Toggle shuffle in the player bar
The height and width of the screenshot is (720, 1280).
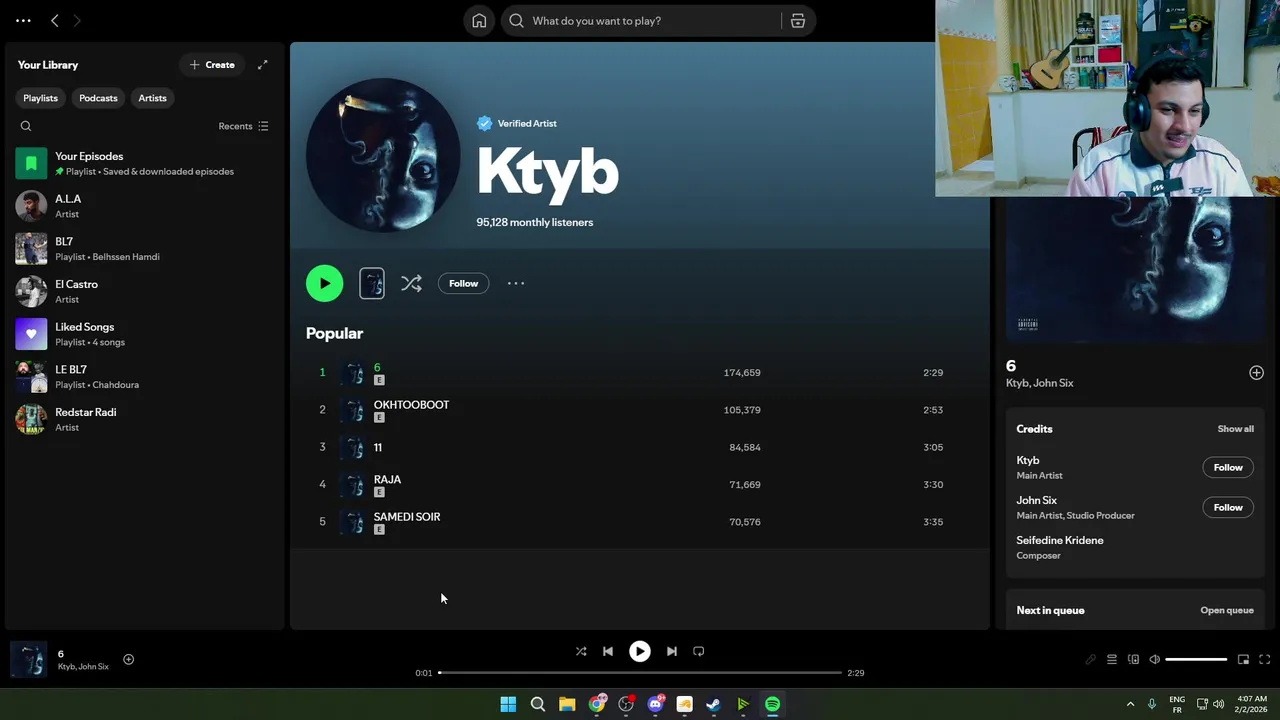click(581, 651)
